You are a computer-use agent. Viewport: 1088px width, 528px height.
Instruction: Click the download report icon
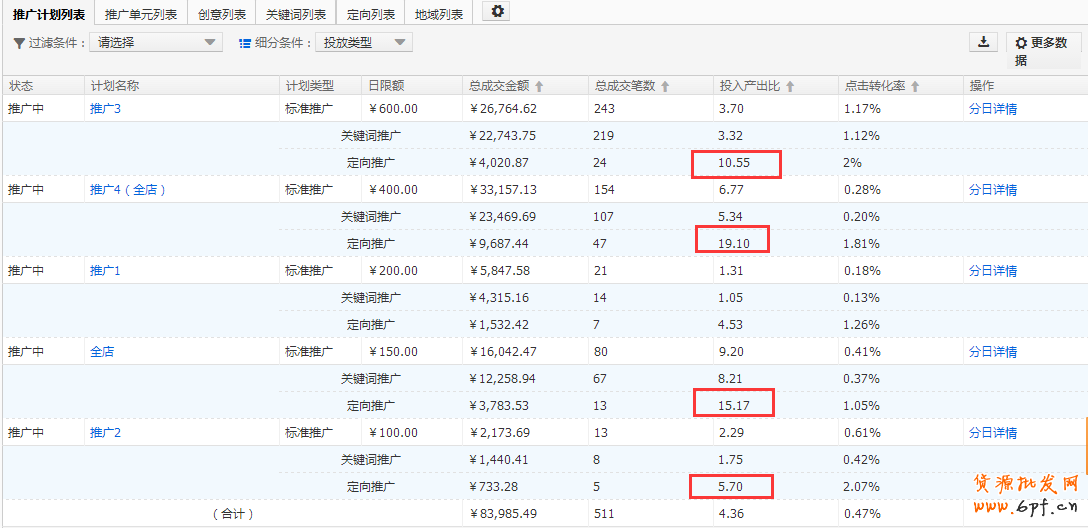click(983, 42)
